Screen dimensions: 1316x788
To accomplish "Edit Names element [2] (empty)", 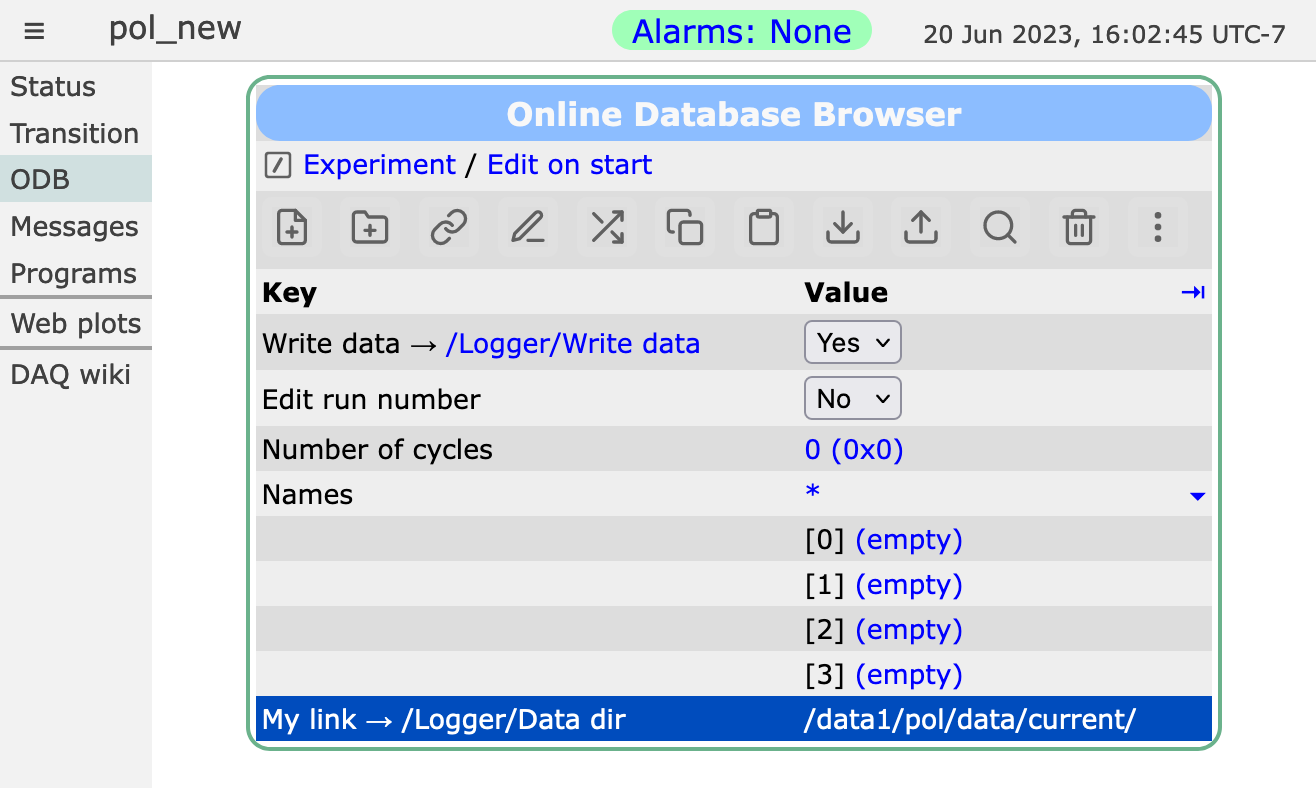I will 909,630.
